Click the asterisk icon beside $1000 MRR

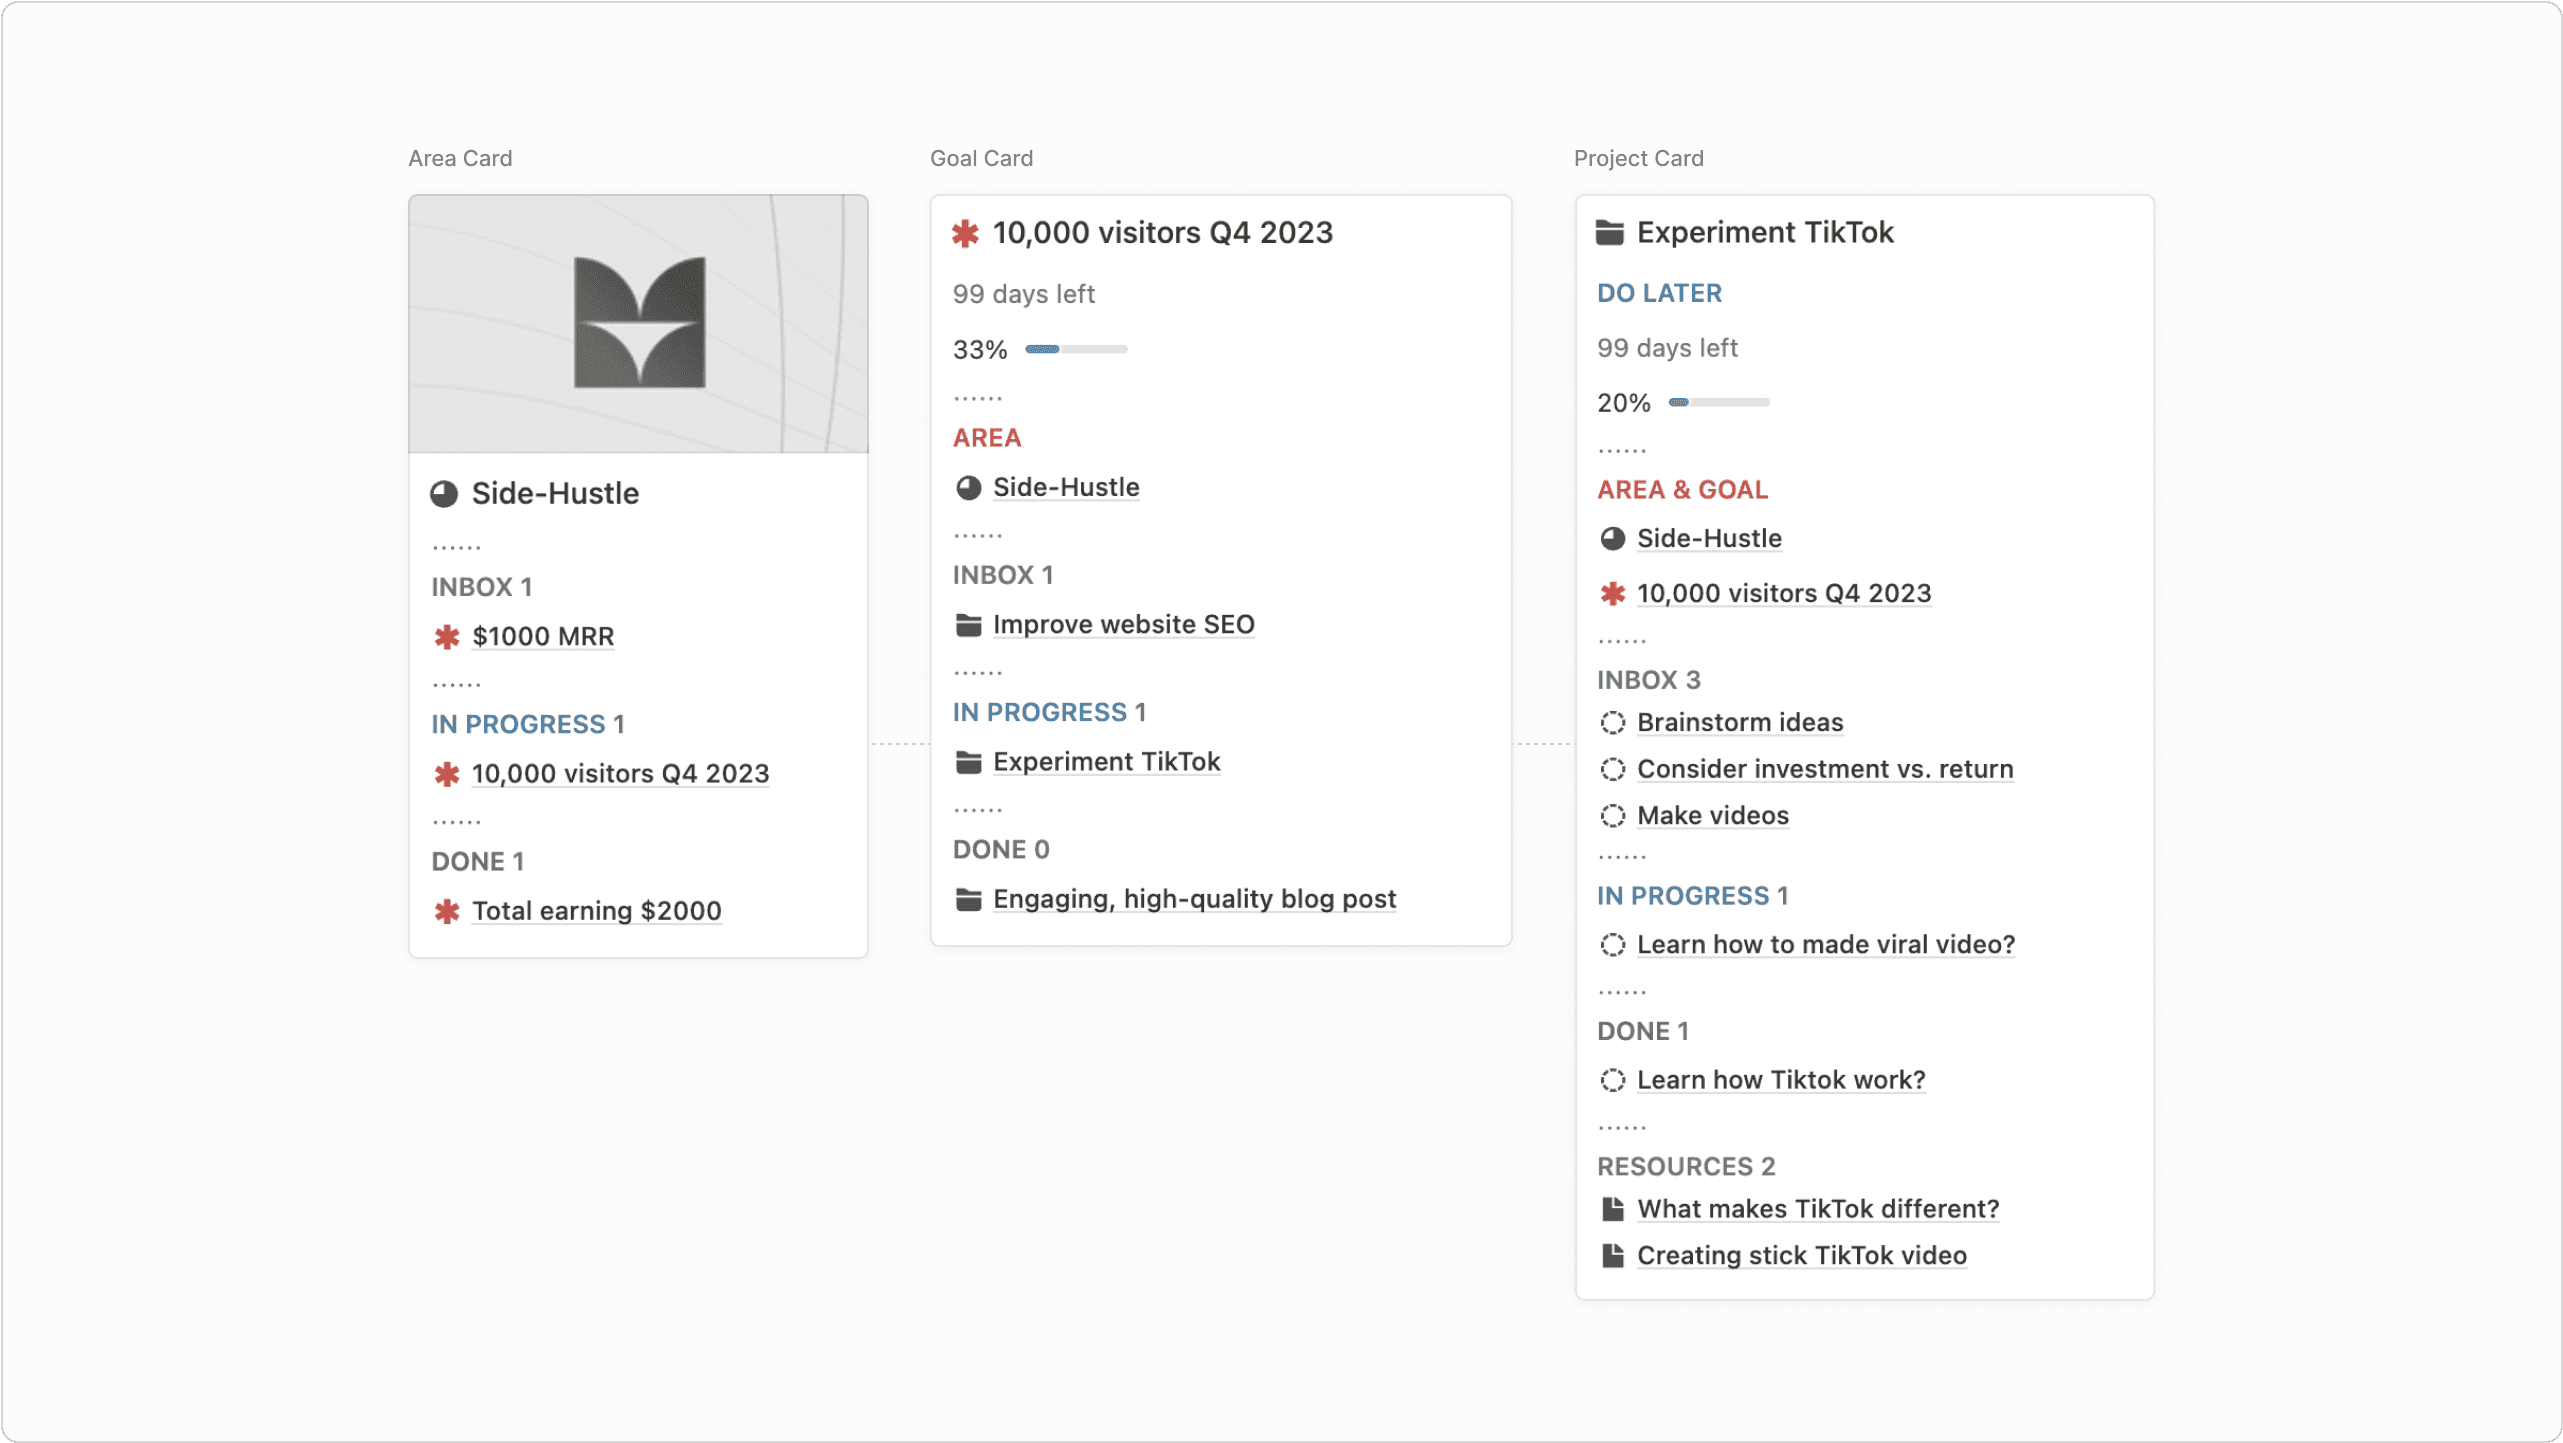(447, 637)
